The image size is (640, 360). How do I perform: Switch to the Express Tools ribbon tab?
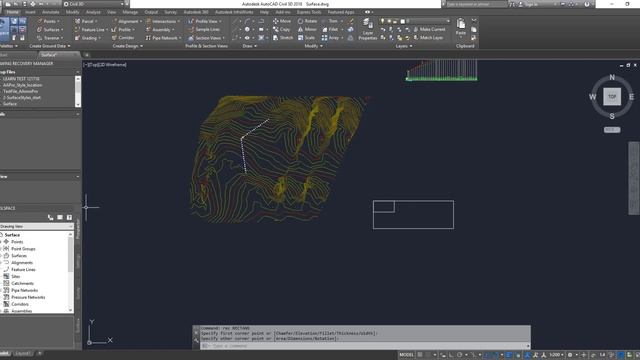(x=309, y=12)
